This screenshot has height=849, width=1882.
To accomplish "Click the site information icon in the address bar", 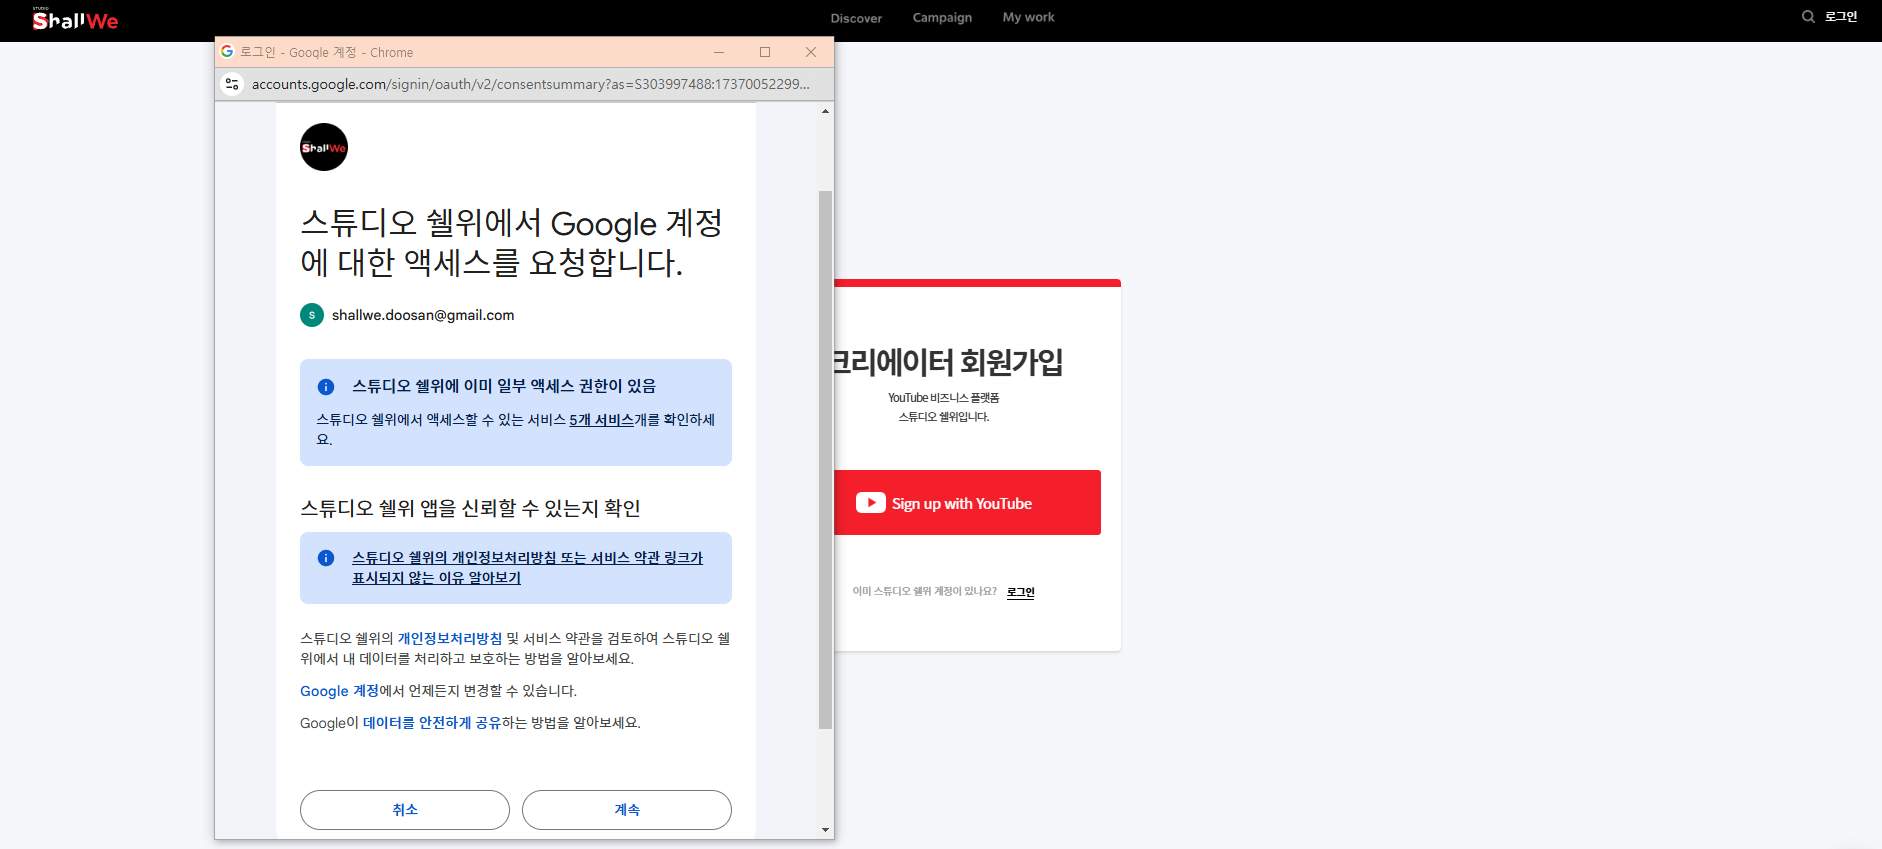I will (x=232, y=84).
